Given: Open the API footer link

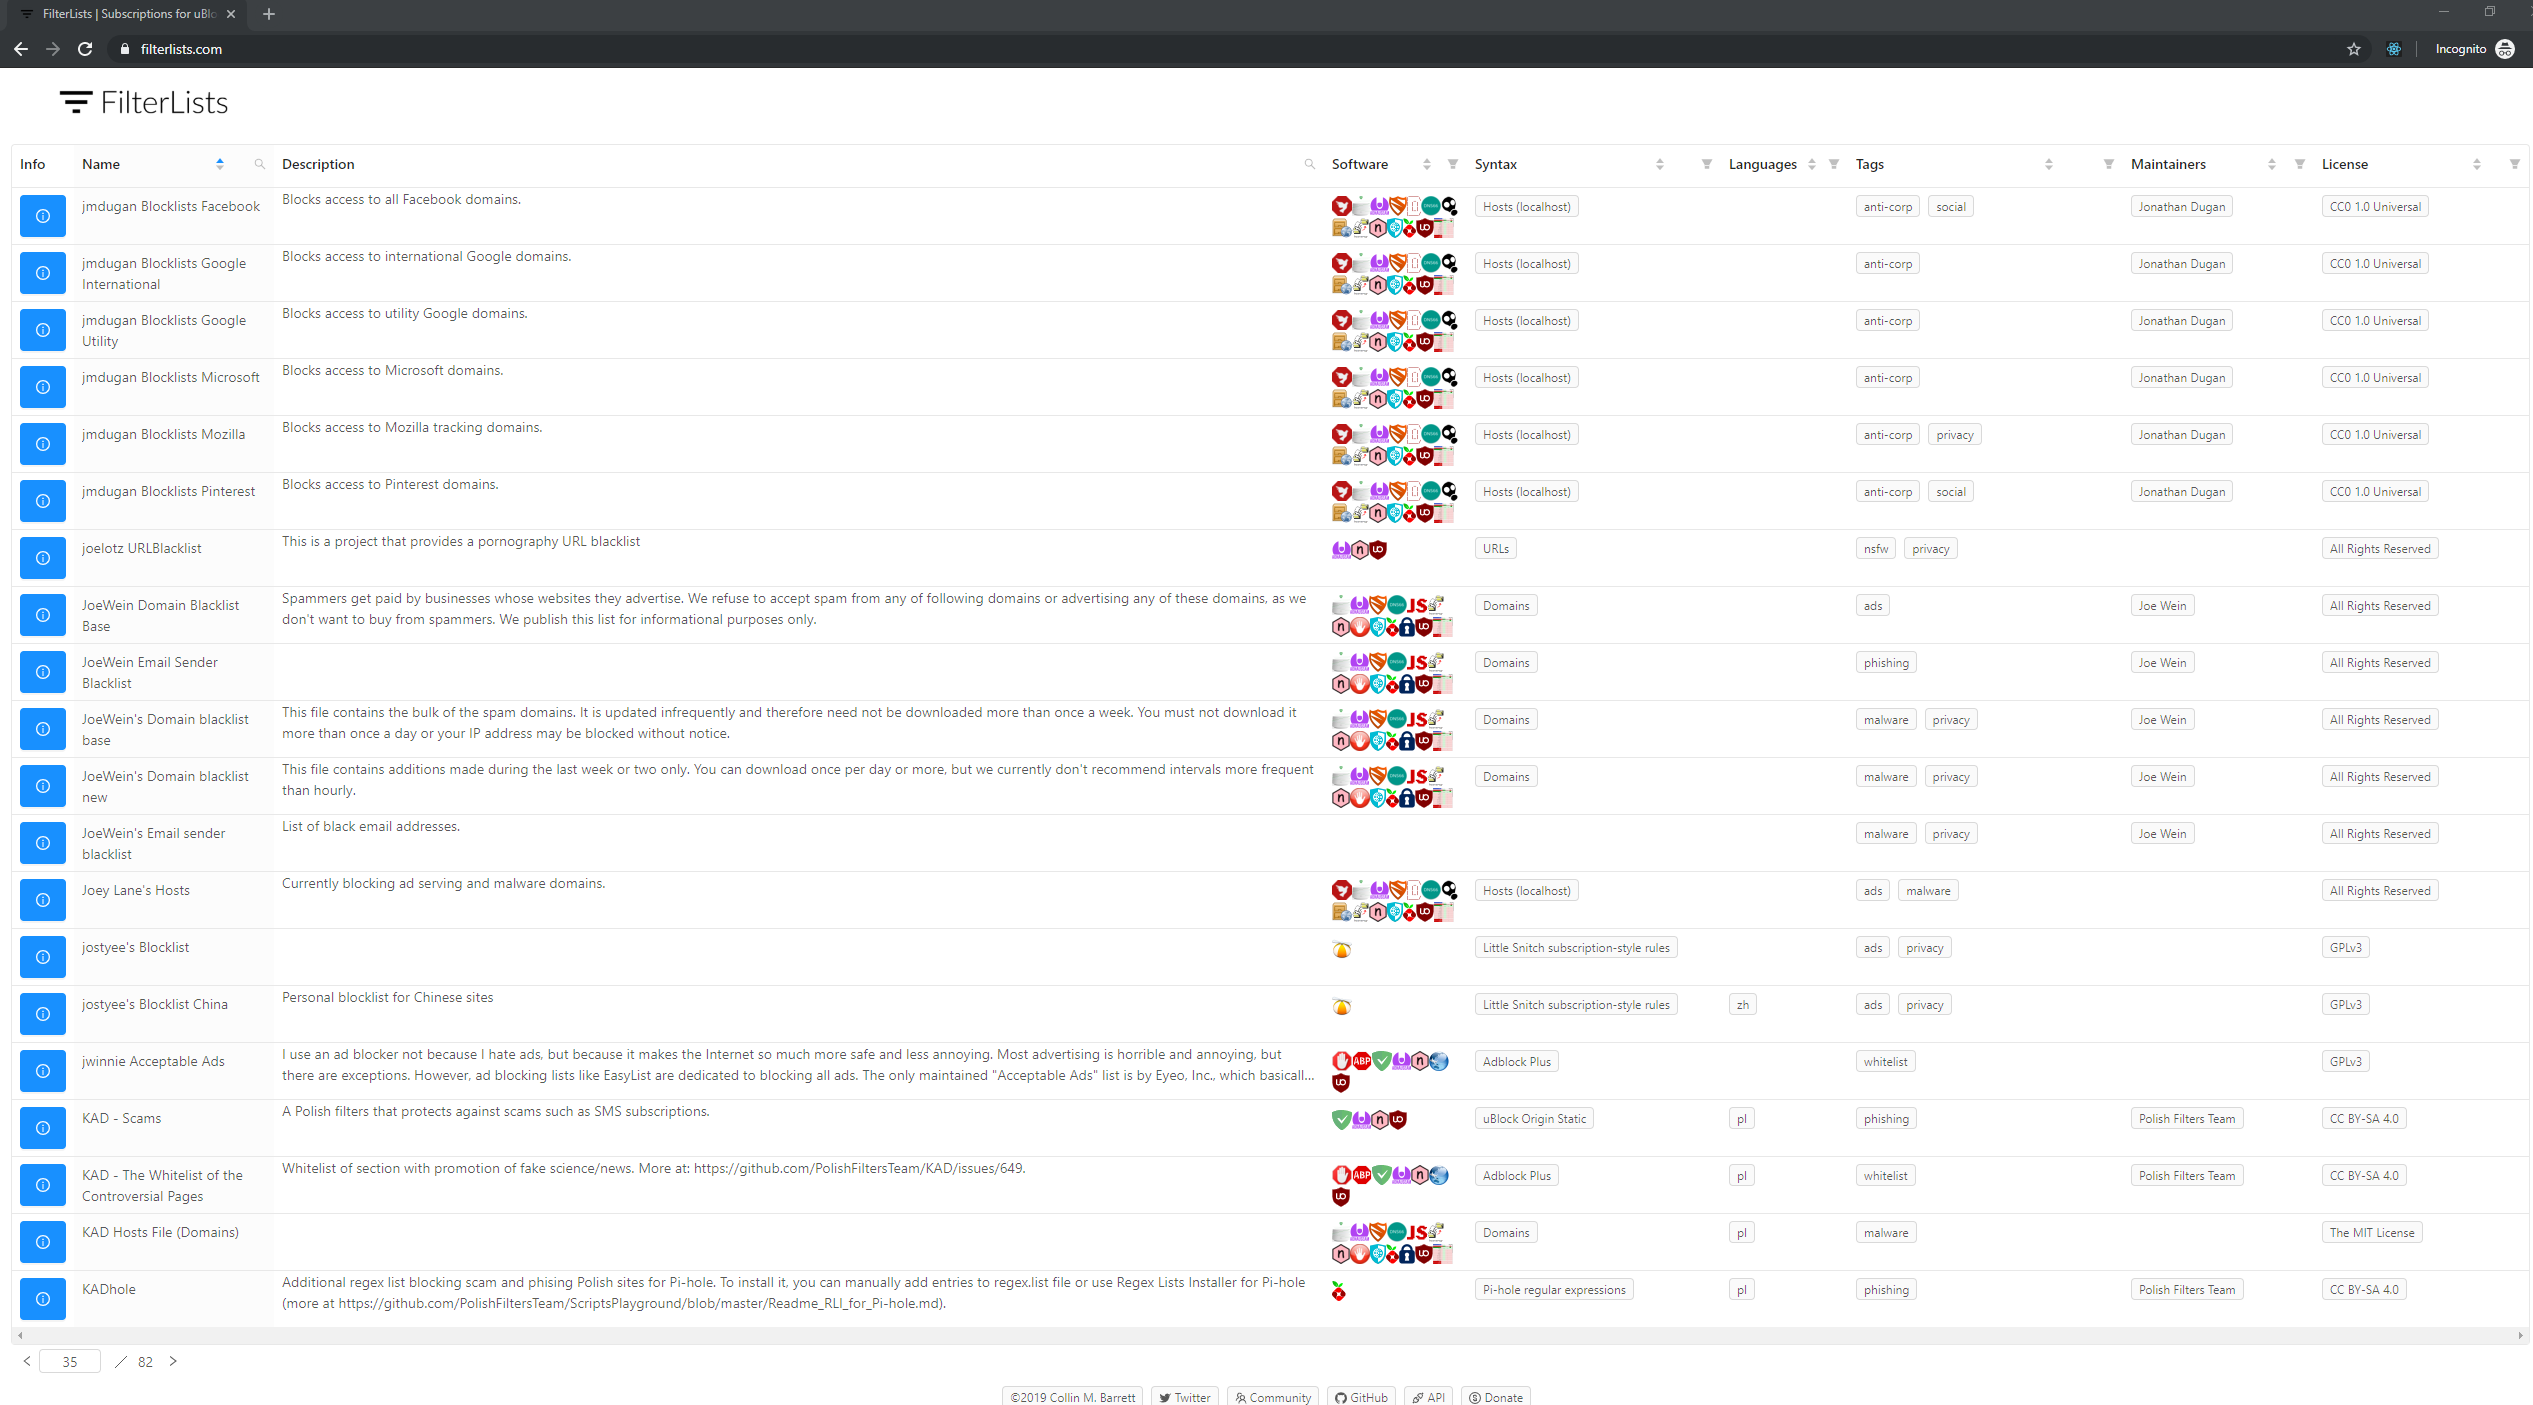Looking at the screenshot, I should [x=1428, y=1397].
